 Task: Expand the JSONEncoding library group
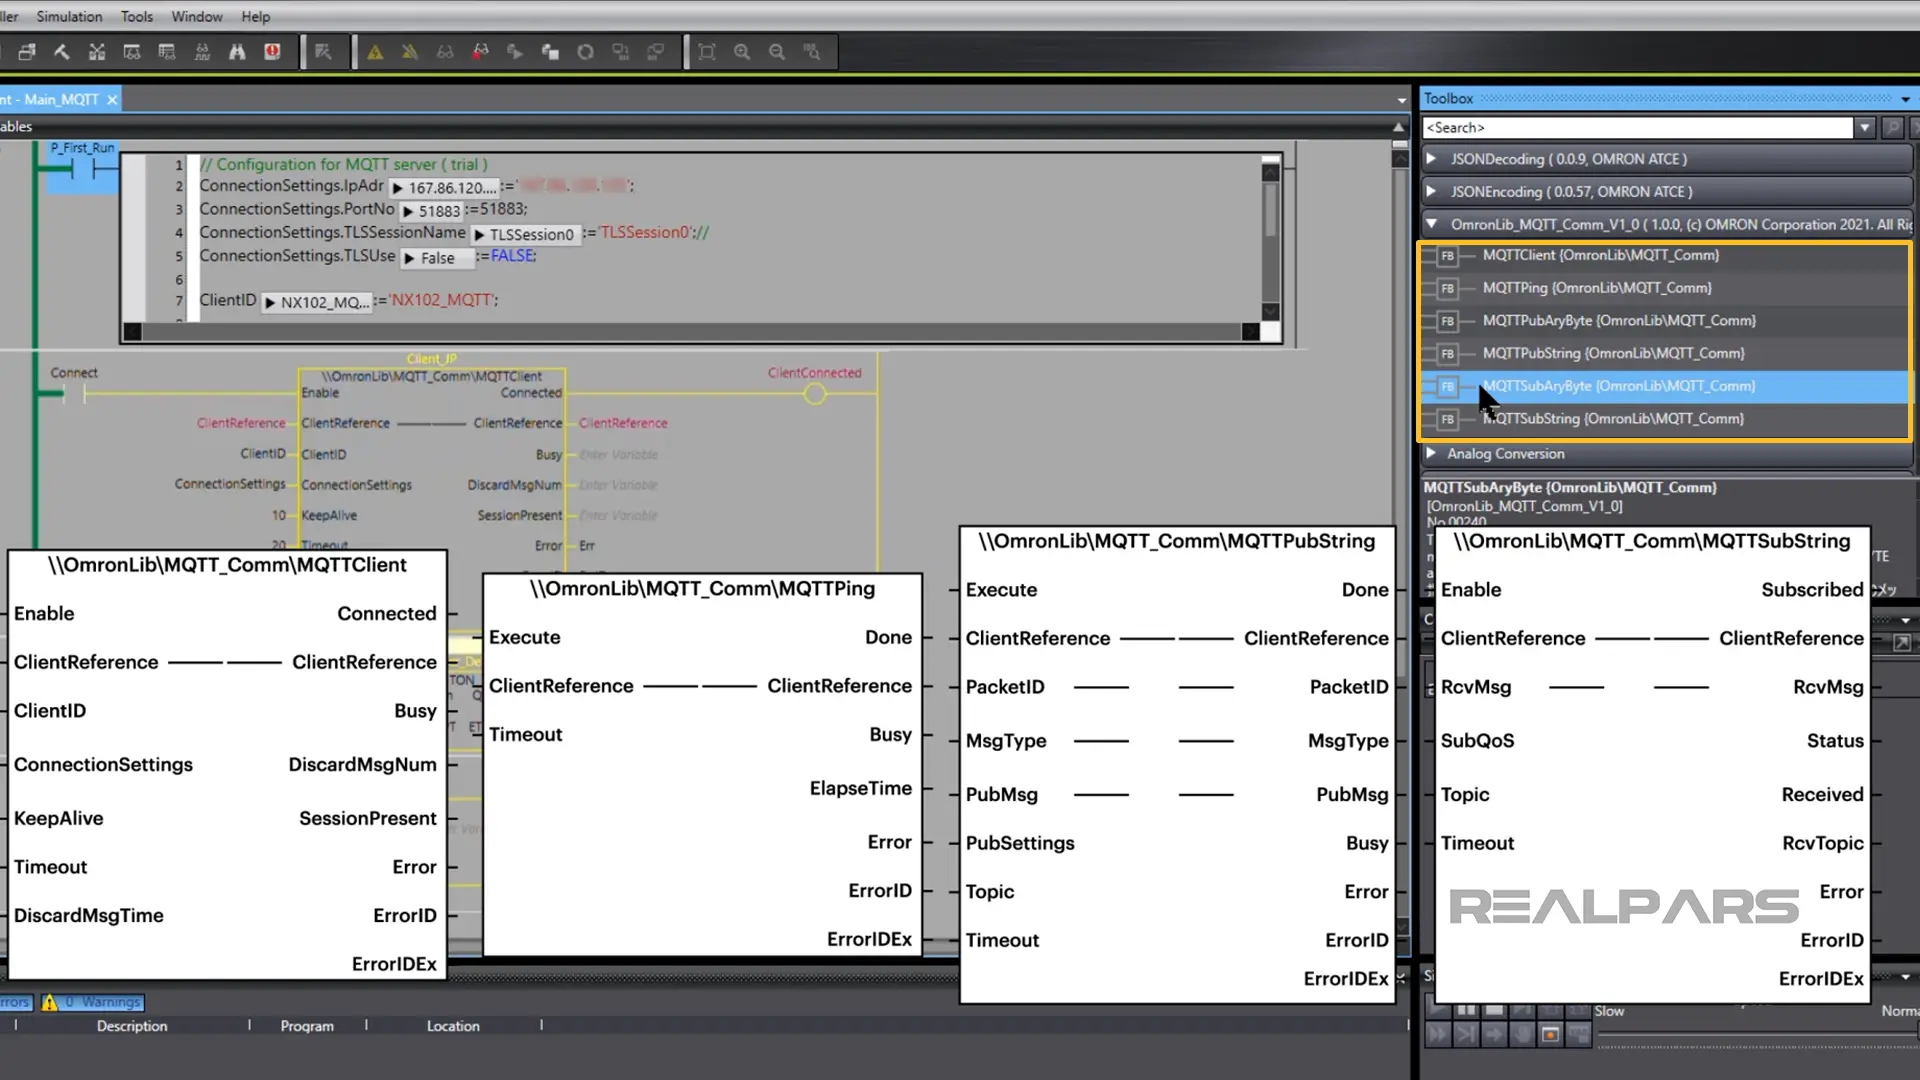pos(1432,191)
